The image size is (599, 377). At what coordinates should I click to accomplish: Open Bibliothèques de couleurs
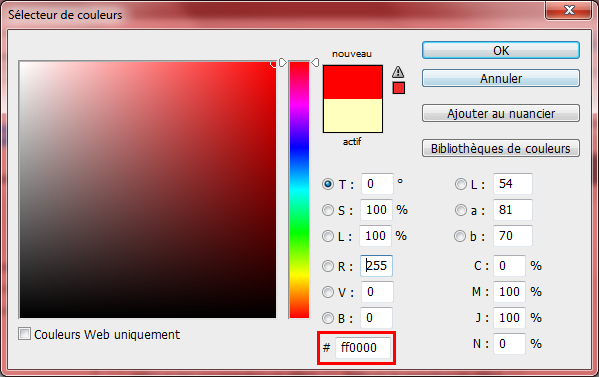500,148
